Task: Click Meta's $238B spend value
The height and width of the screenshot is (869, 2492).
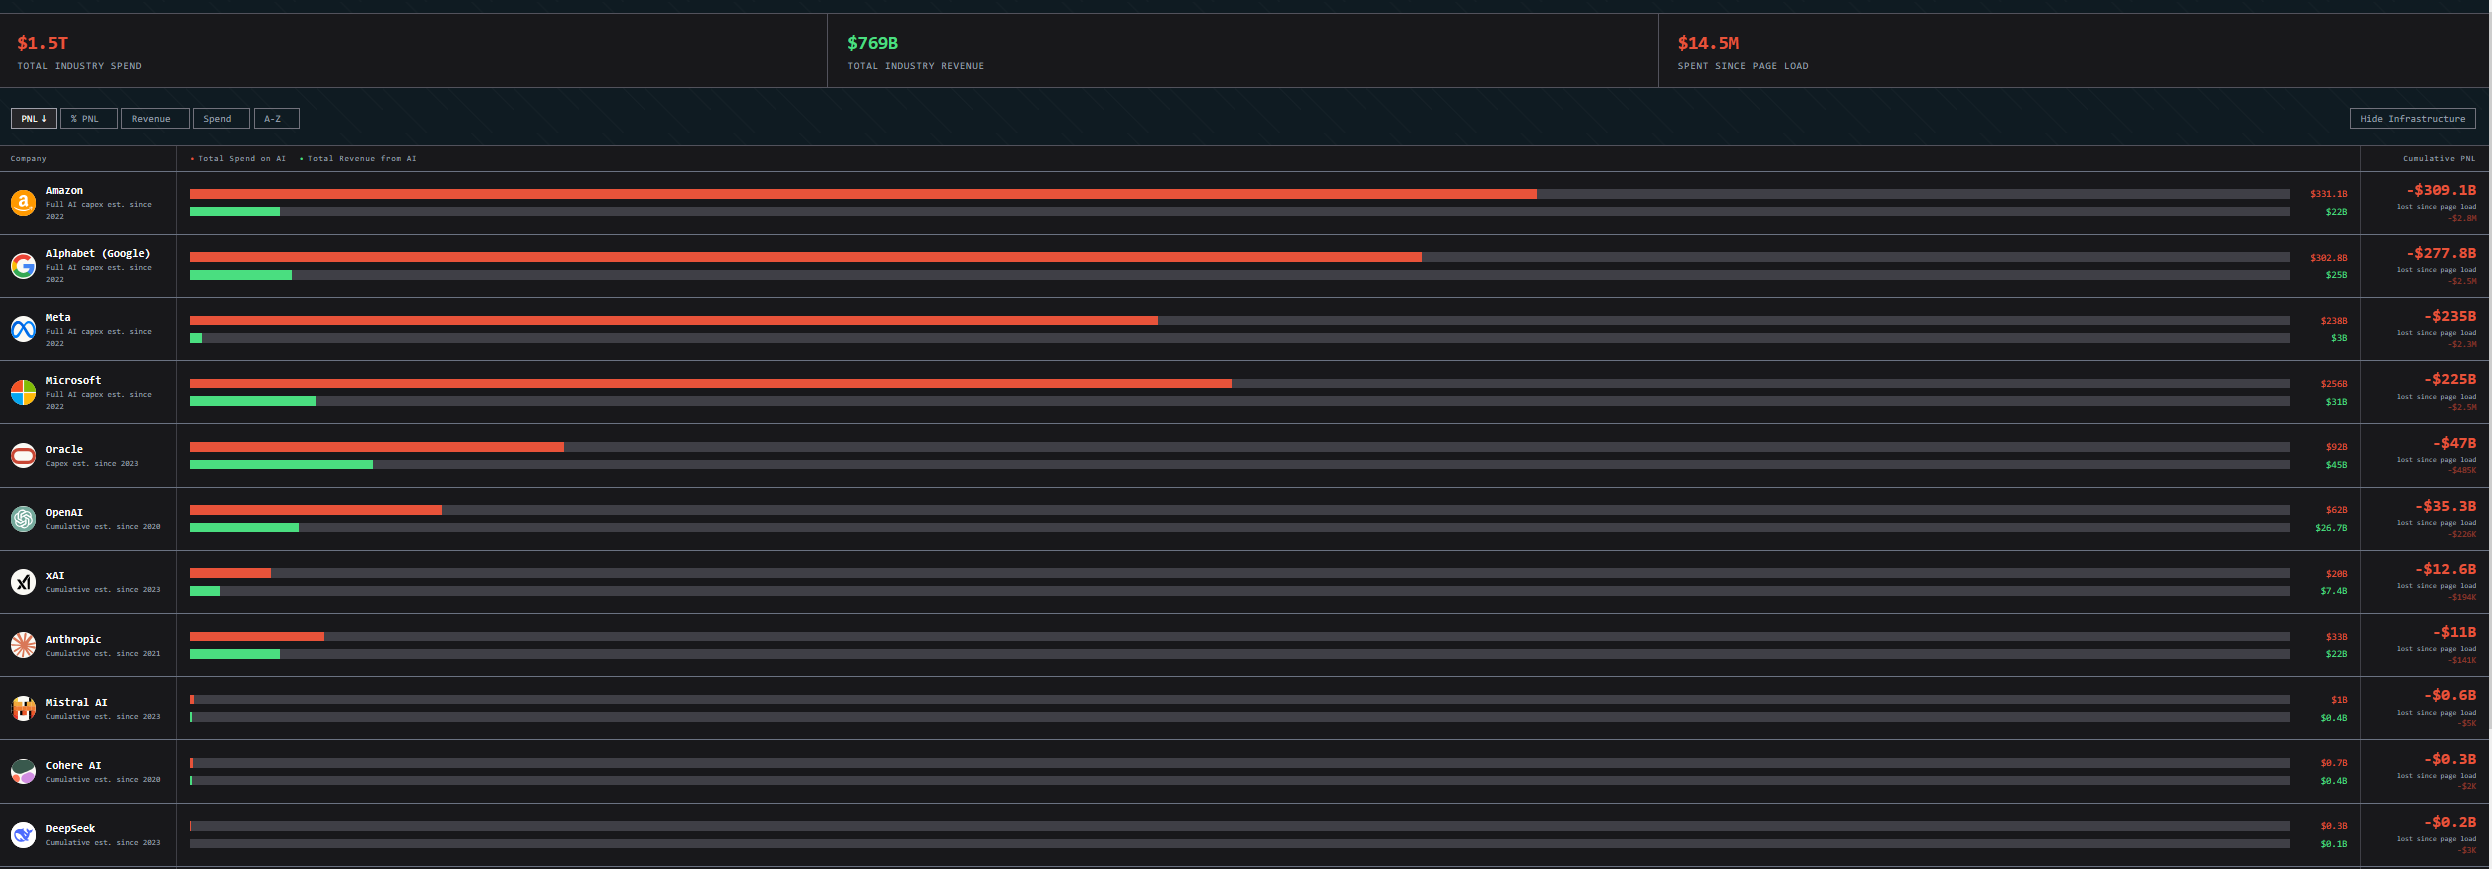Action: point(2334,321)
